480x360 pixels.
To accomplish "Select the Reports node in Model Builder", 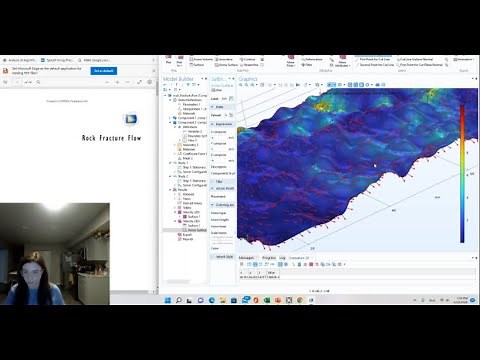I will coord(185,239).
